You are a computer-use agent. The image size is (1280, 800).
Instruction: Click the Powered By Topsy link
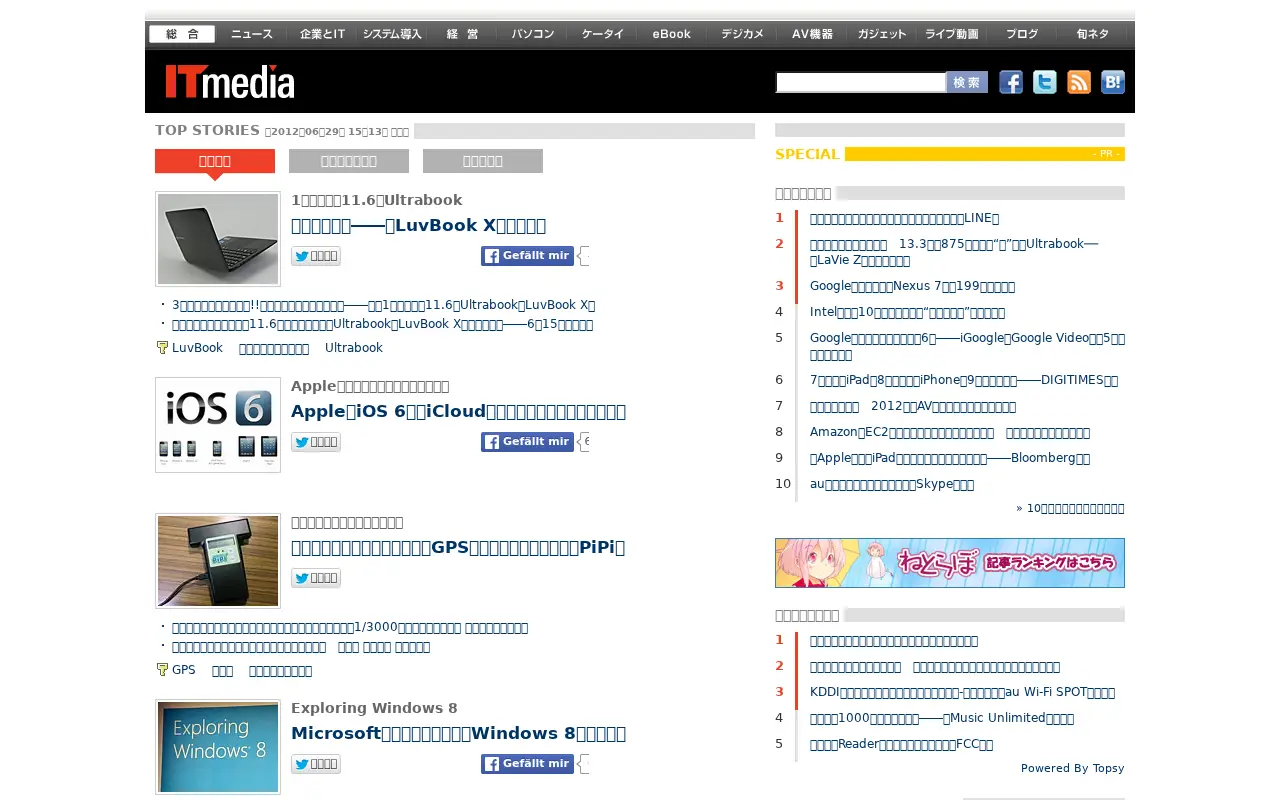1072,768
